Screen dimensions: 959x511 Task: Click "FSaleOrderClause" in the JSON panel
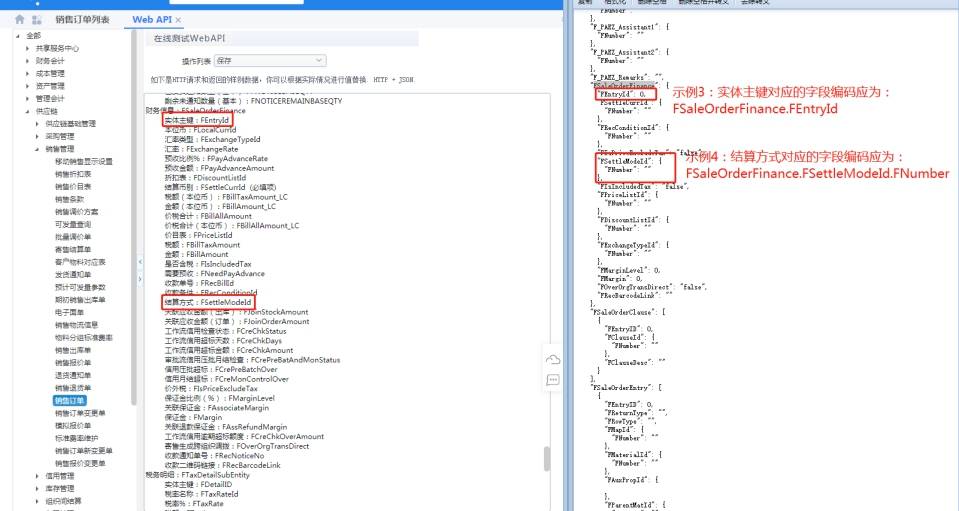623,312
